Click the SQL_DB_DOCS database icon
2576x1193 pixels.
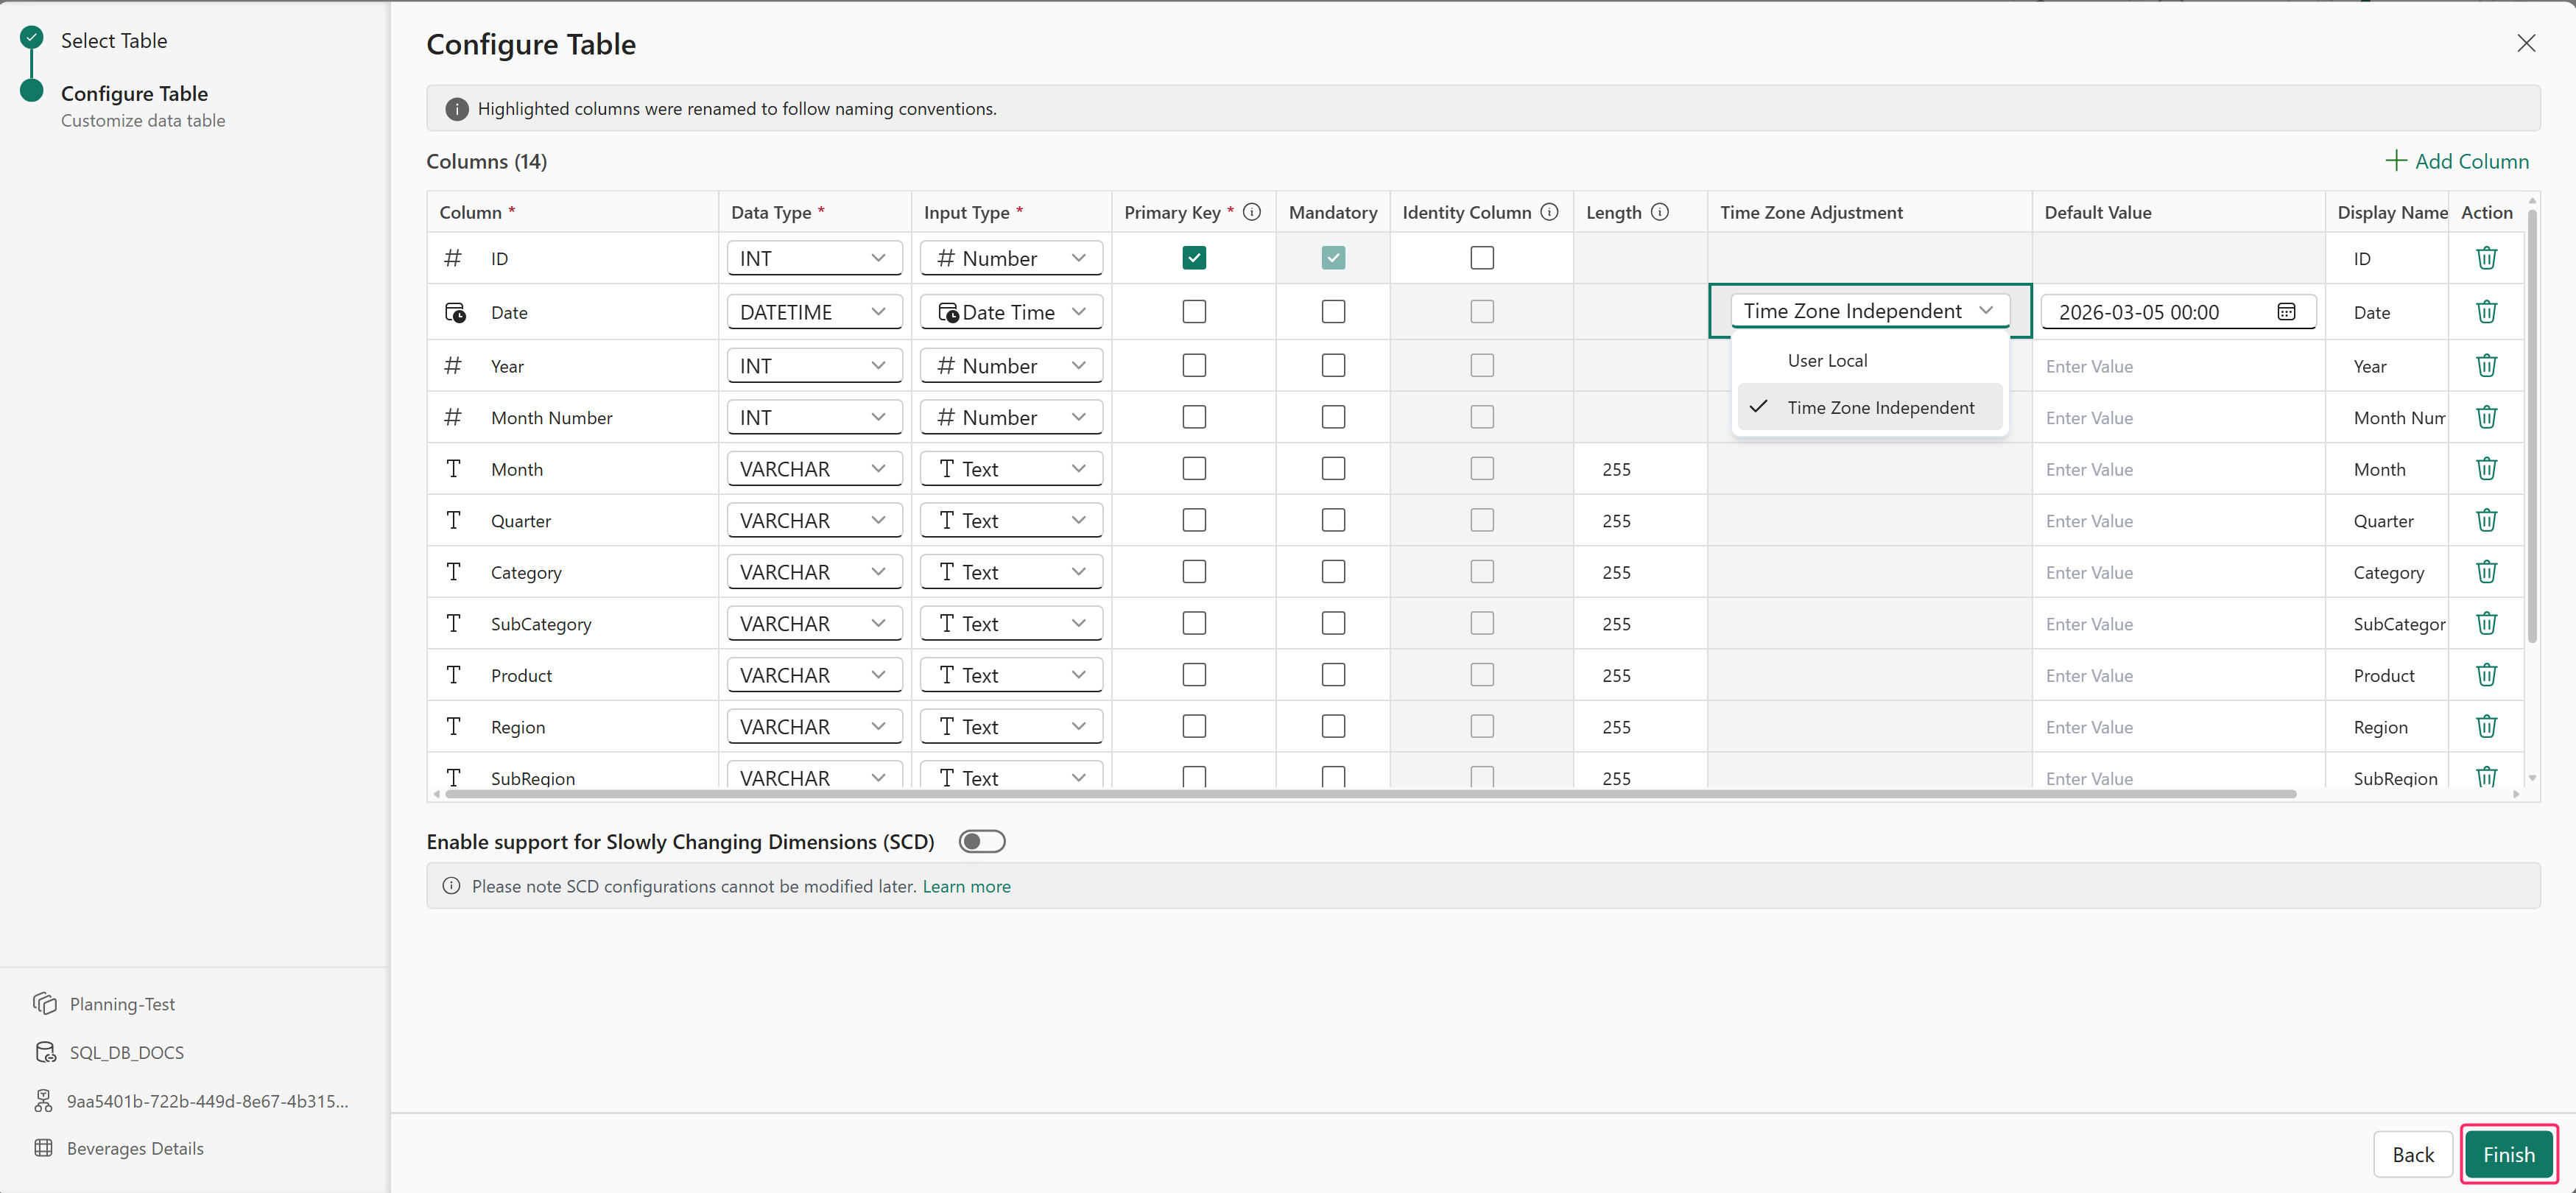coord(45,1052)
